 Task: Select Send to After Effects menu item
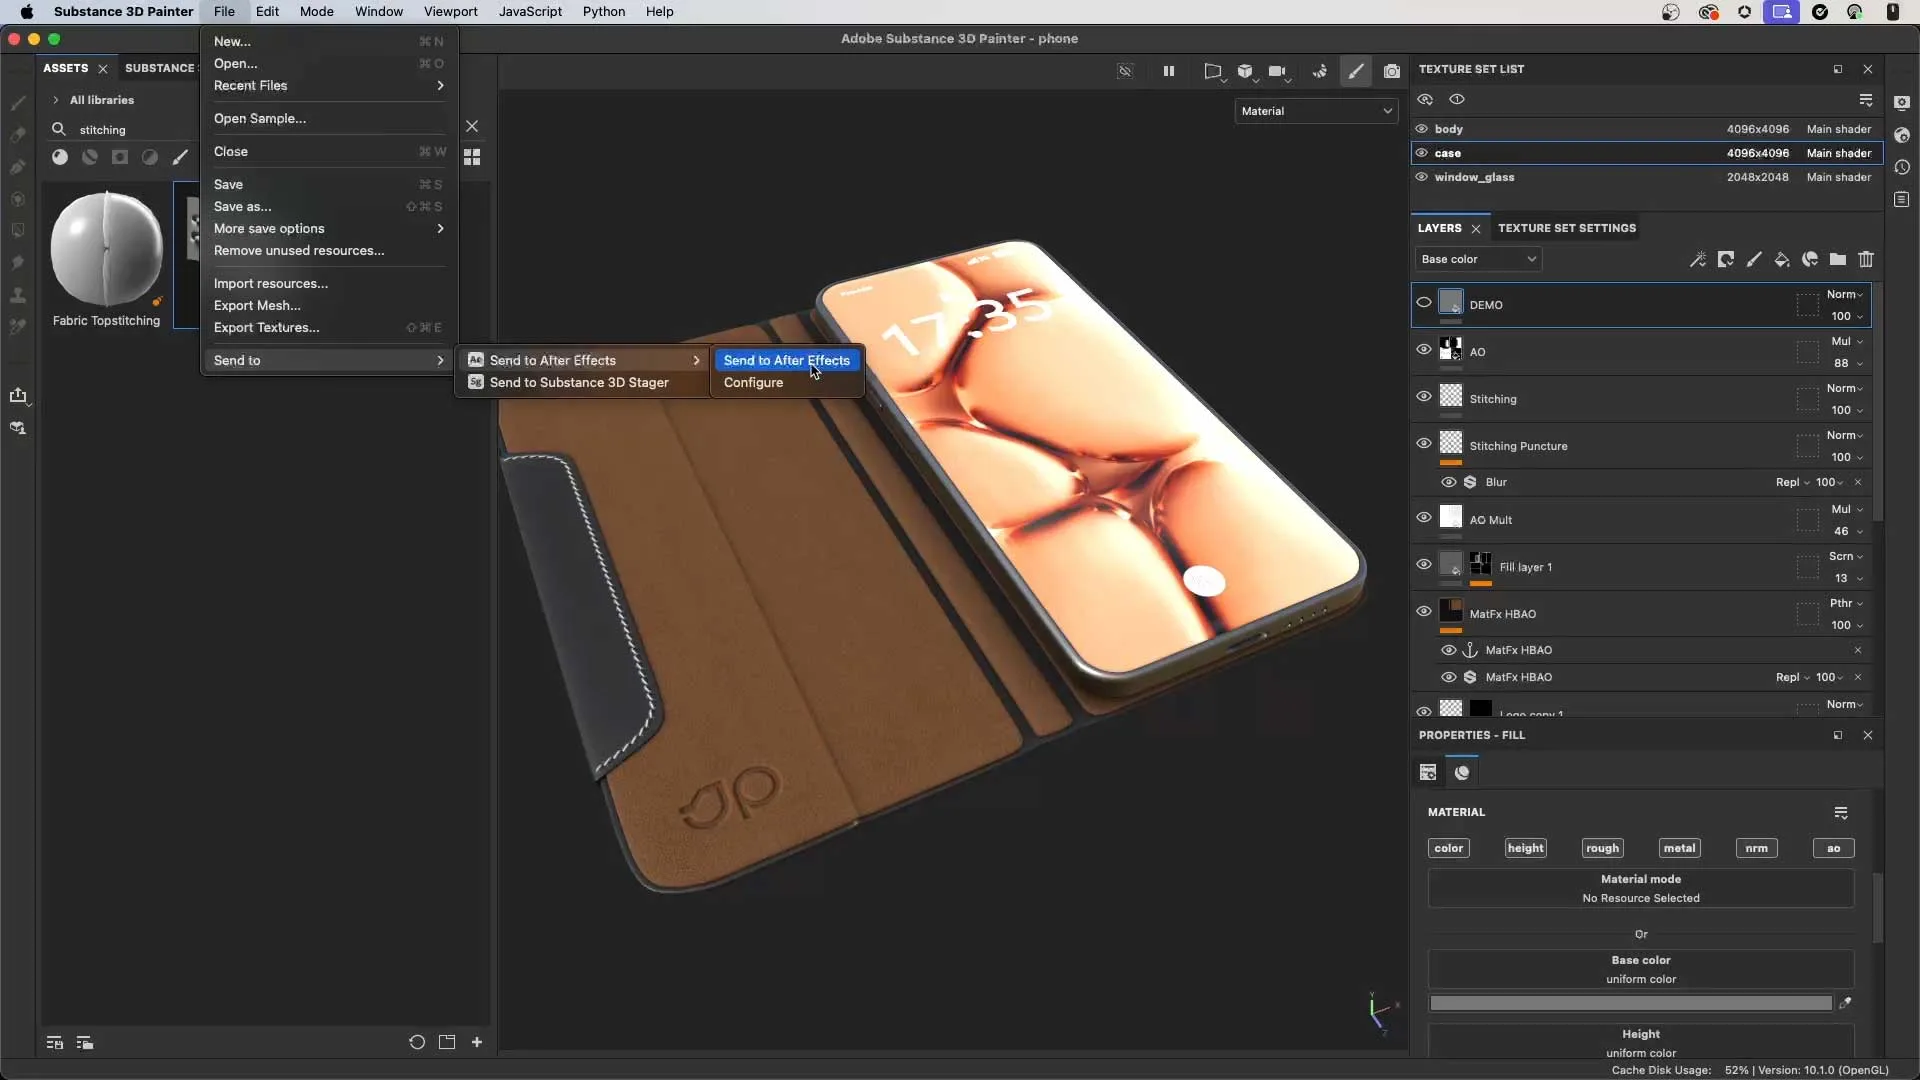pos(786,359)
